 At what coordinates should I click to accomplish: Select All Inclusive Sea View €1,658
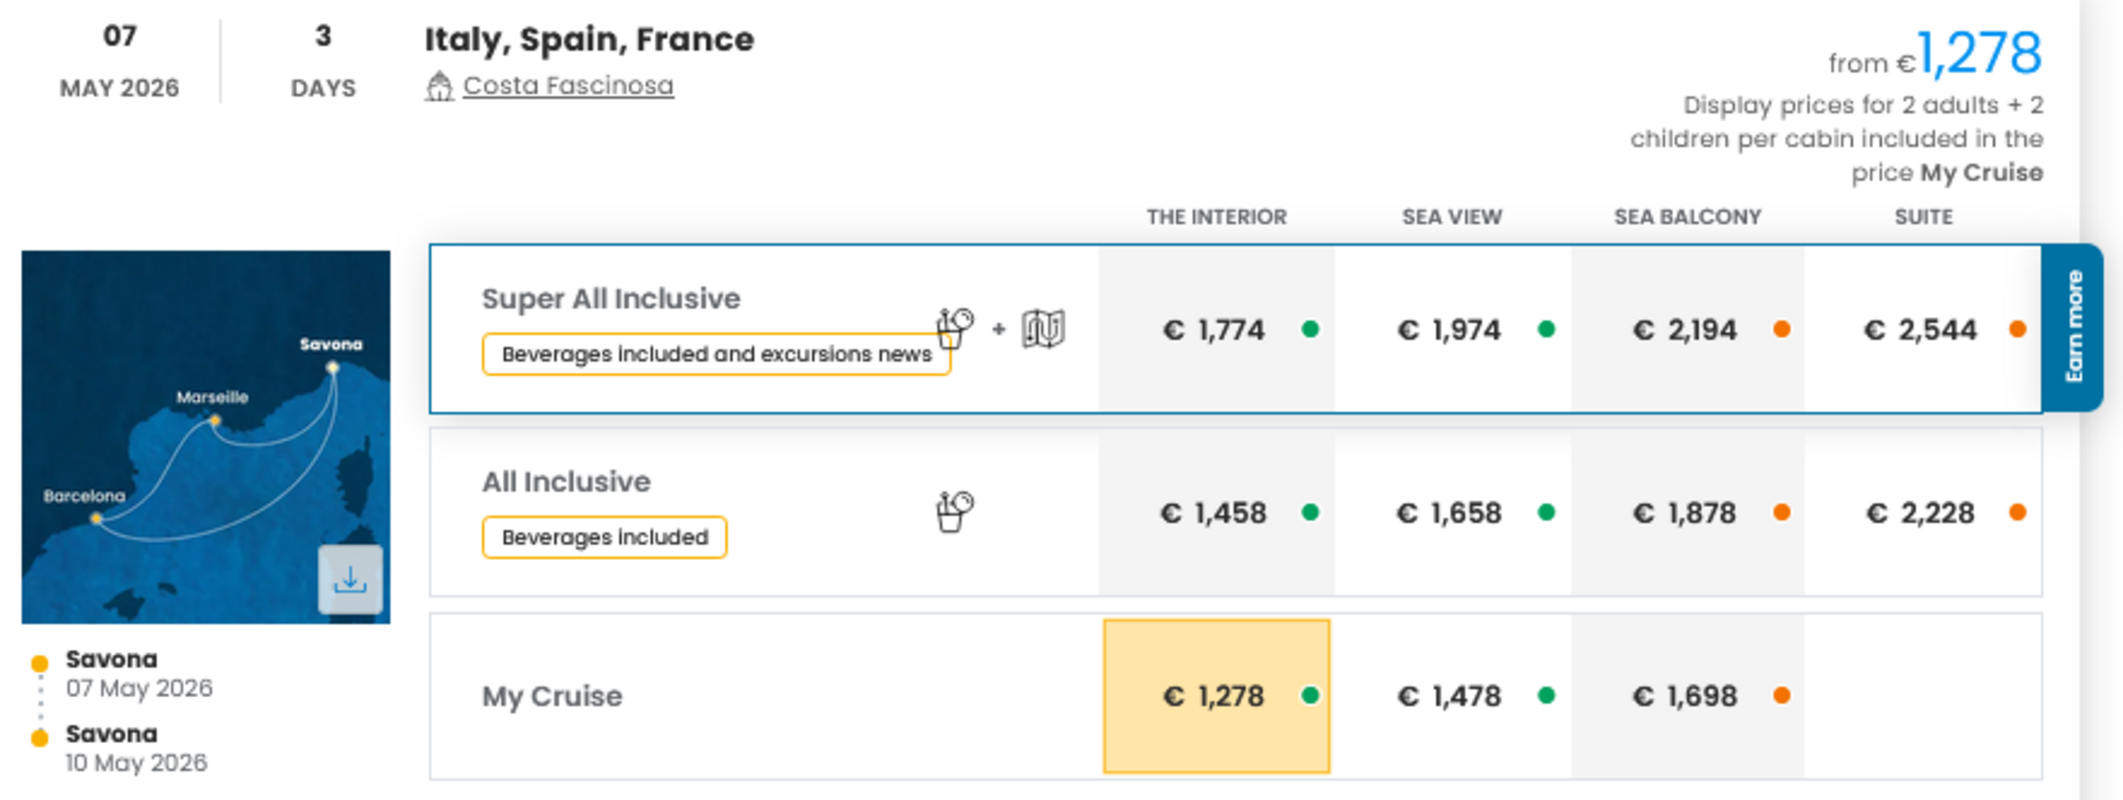click(1451, 513)
